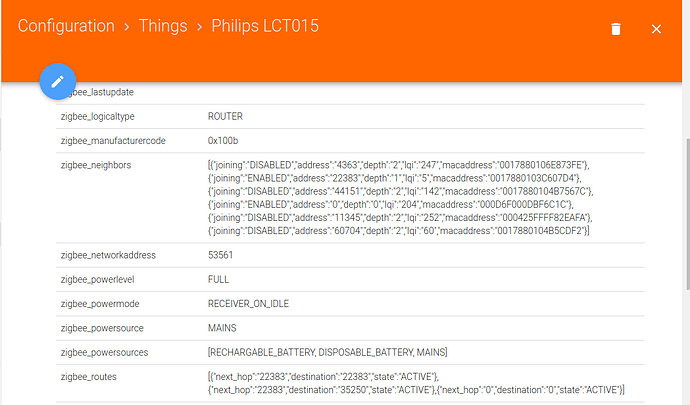The width and height of the screenshot is (690, 405).
Task: Click the zigbee_logicaltype label
Action: [x=98, y=116]
